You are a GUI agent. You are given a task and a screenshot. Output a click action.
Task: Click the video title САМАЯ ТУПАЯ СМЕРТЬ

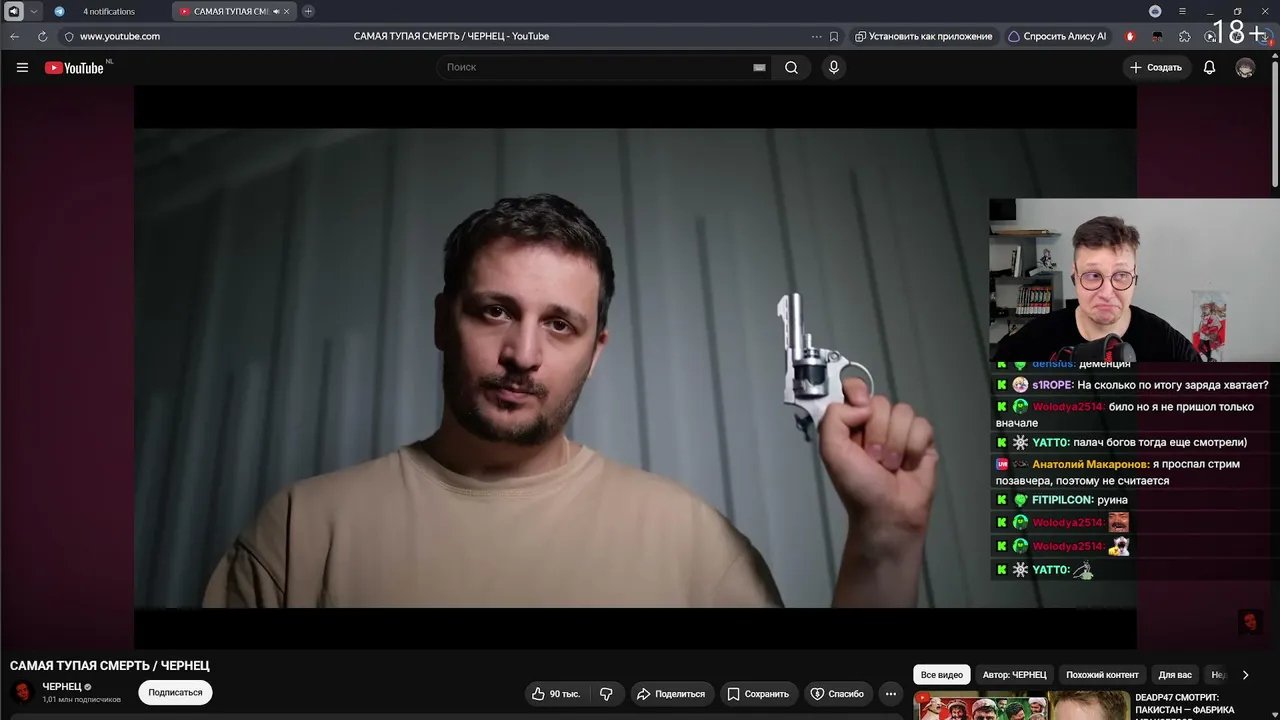[110, 666]
